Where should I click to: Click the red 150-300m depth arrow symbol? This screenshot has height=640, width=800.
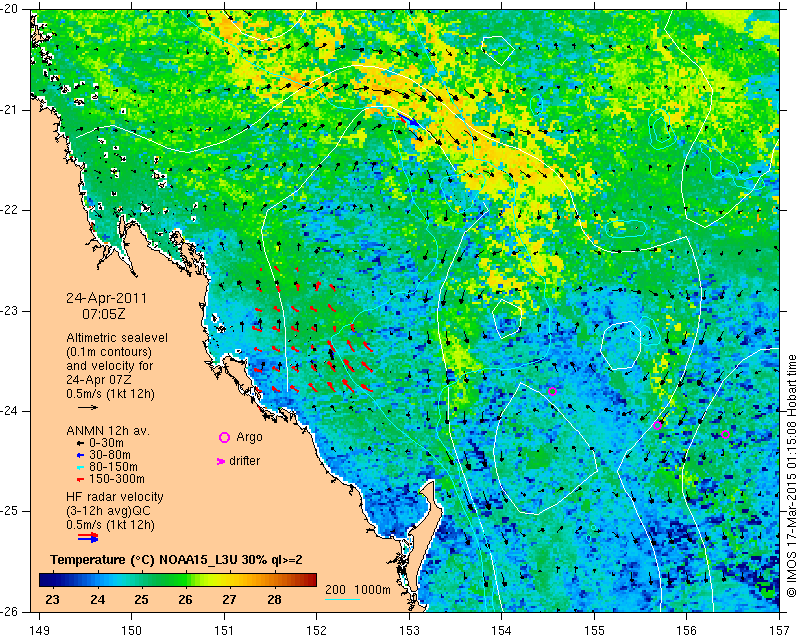80,479
